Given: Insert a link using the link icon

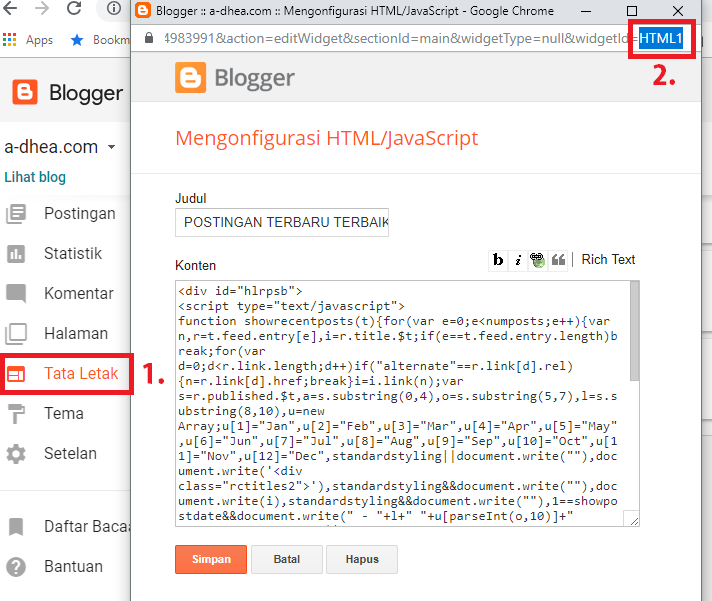Looking at the screenshot, I should [538, 260].
